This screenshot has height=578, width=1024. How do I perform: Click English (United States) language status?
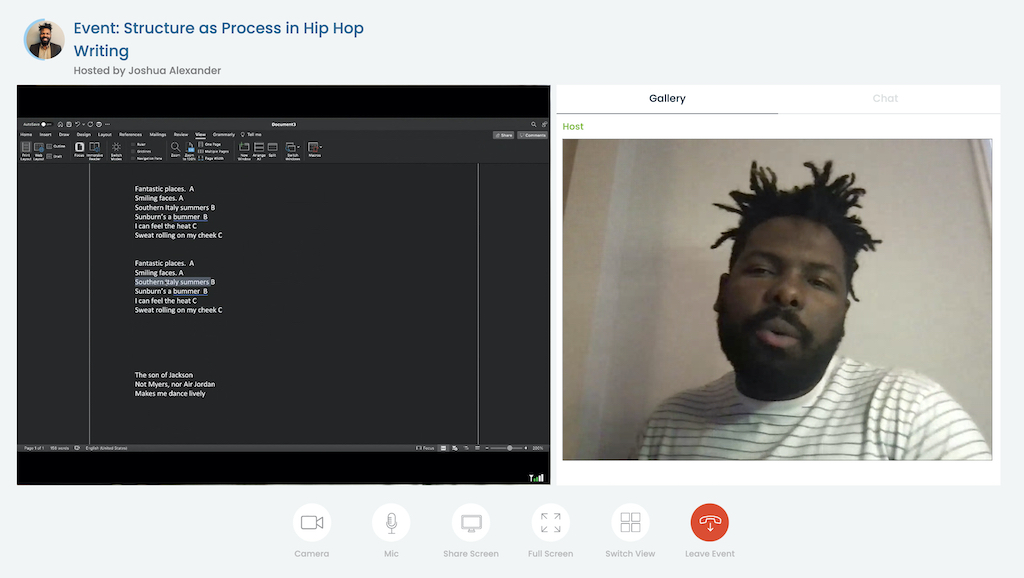click(x=106, y=448)
